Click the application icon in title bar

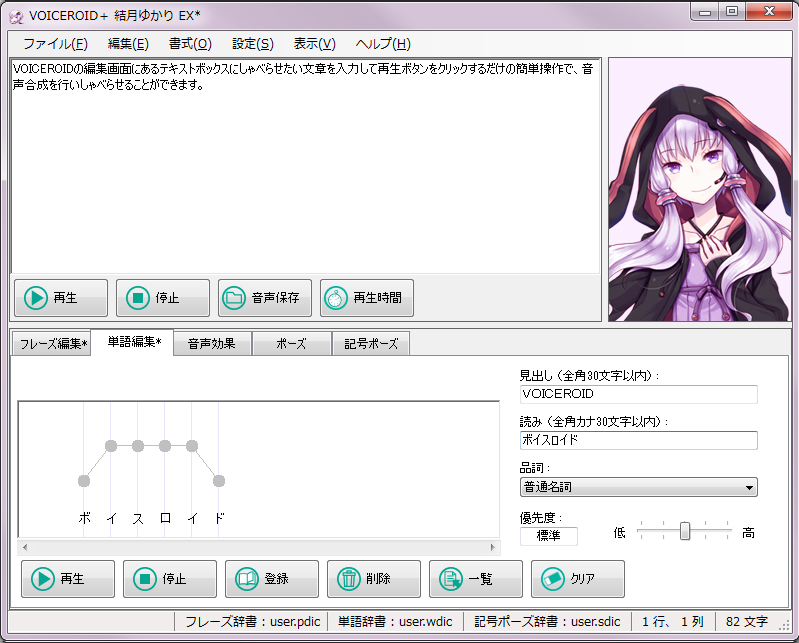click(16, 17)
